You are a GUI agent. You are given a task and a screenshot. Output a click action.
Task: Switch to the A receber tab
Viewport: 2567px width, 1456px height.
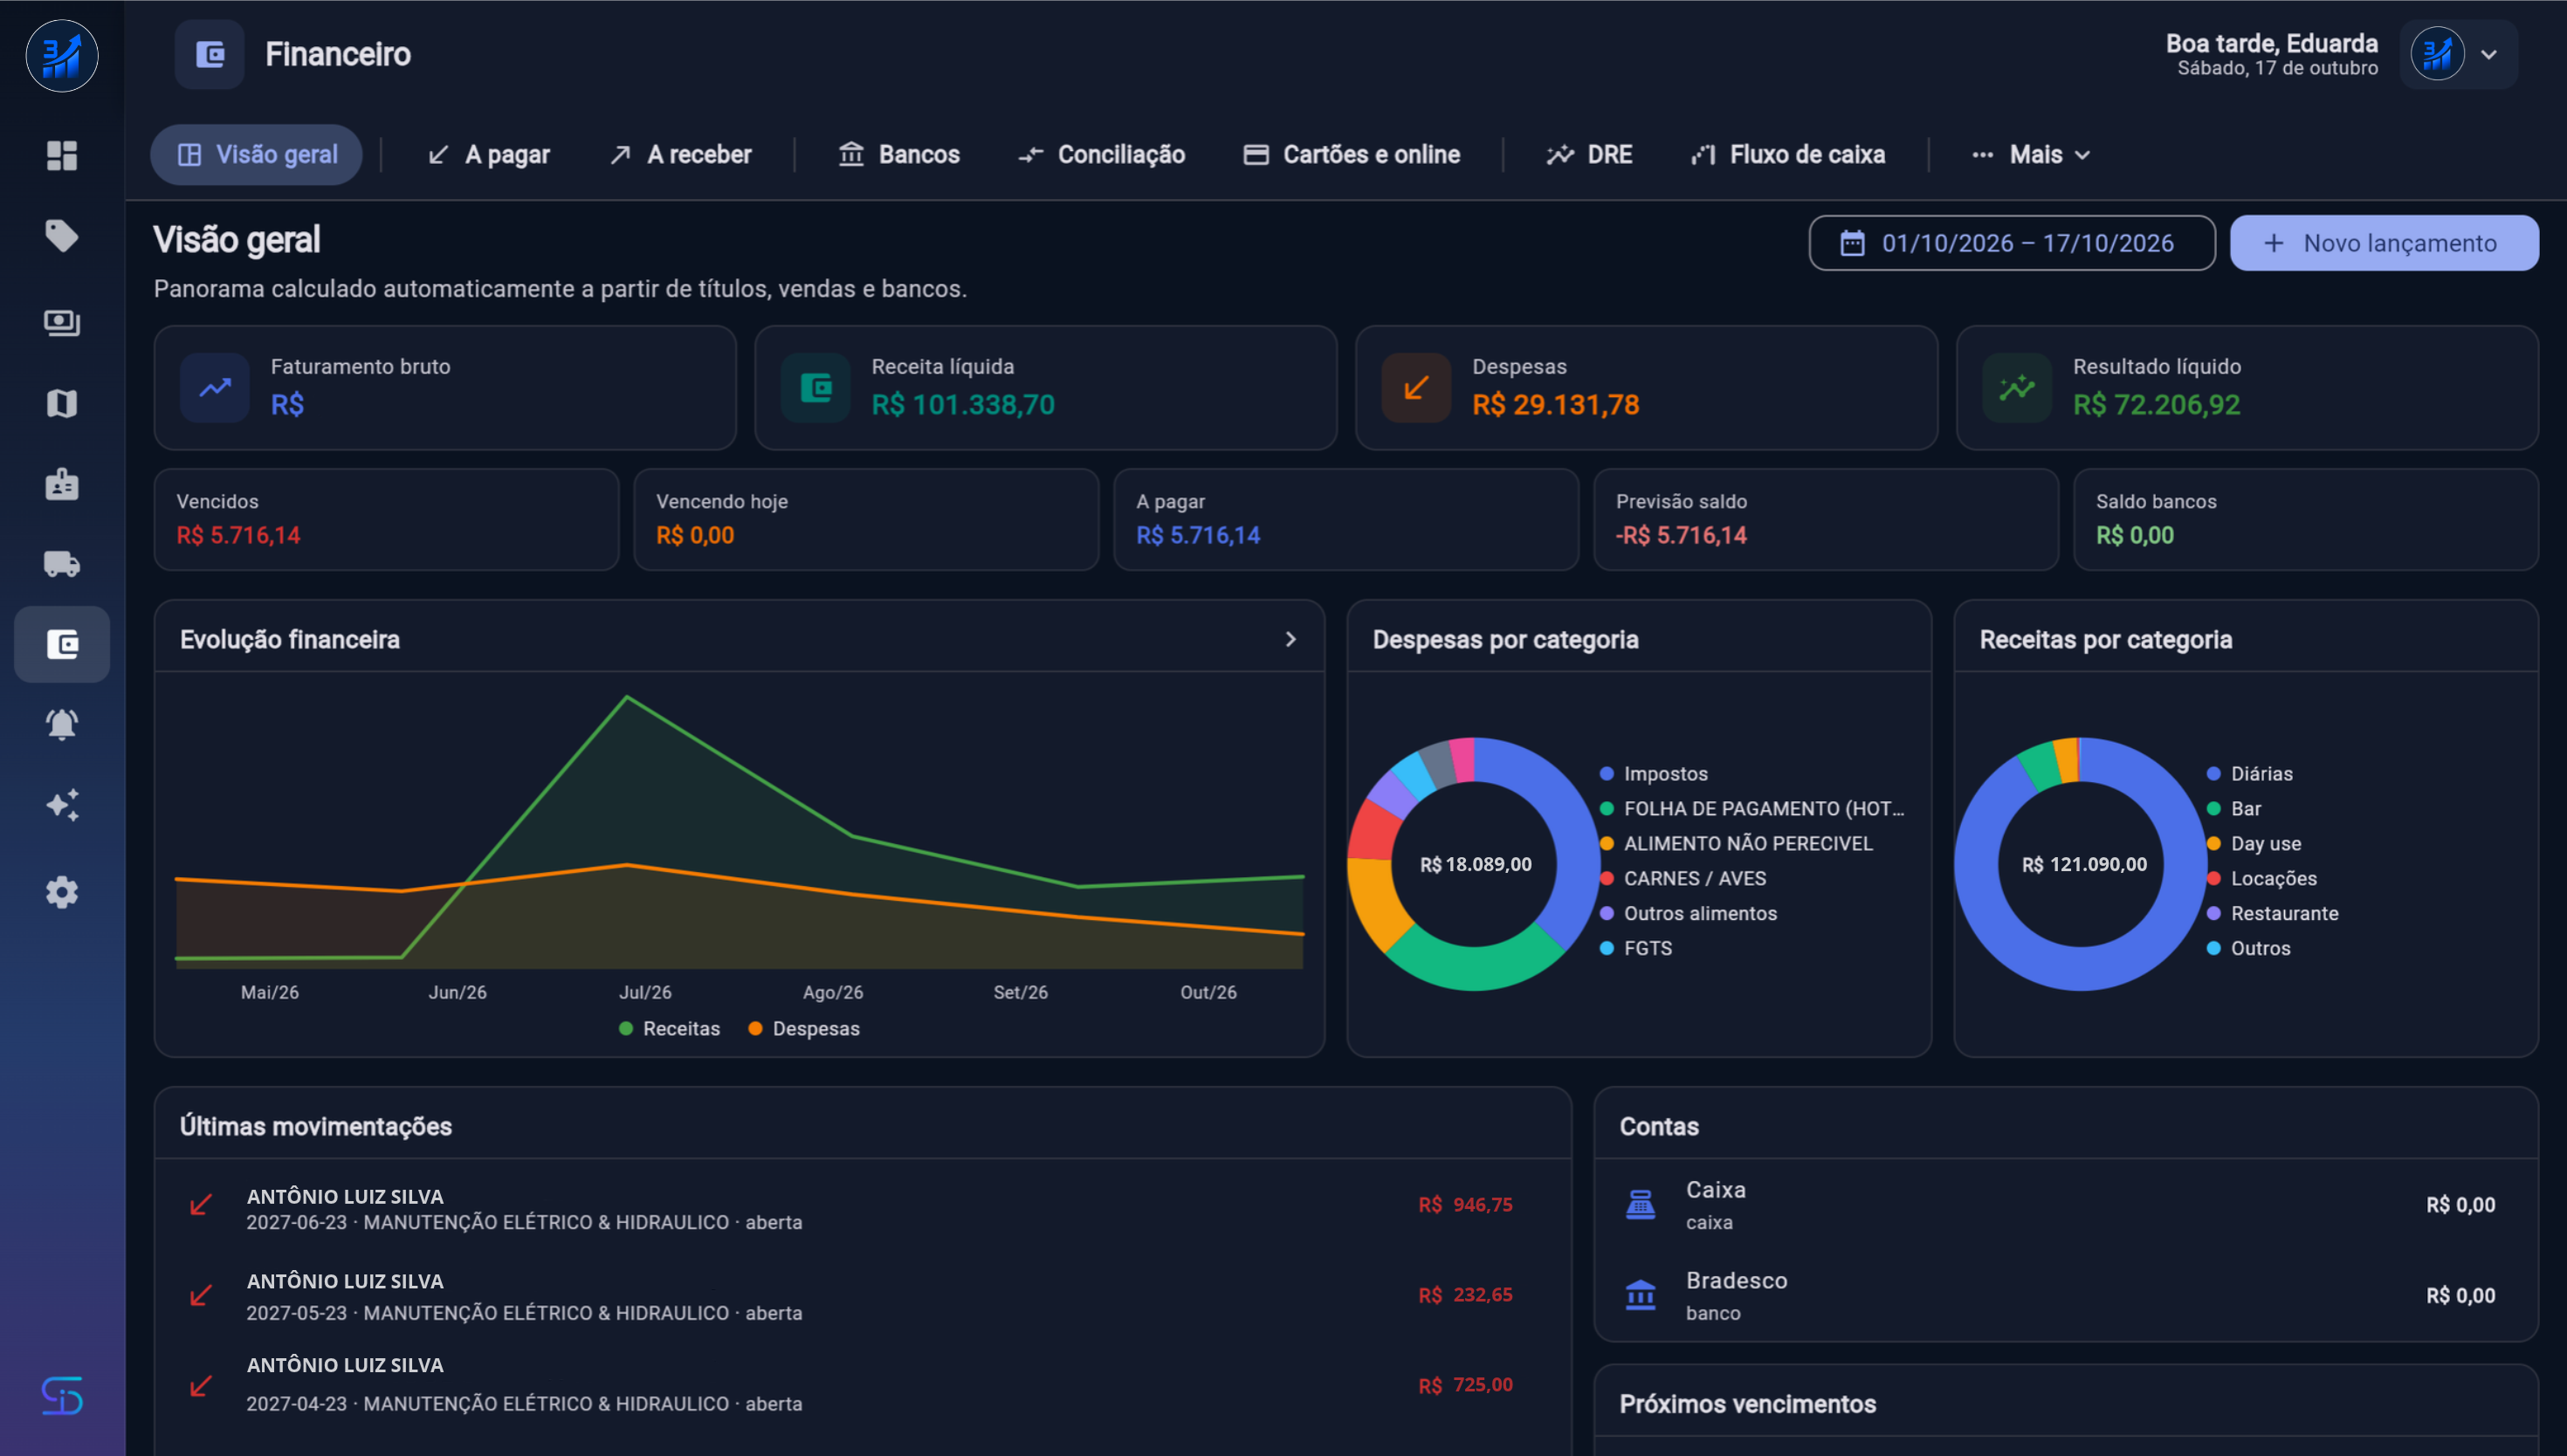tap(680, 154)
